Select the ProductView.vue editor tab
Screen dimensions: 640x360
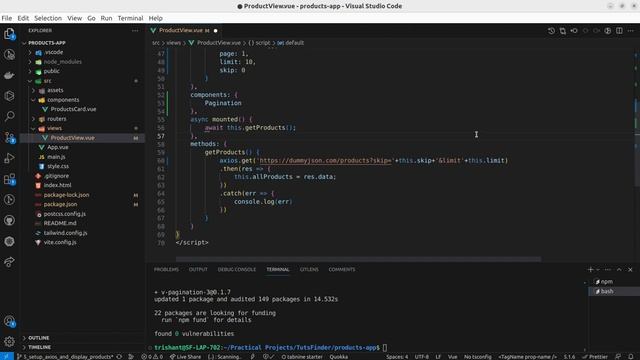point(184,31)
